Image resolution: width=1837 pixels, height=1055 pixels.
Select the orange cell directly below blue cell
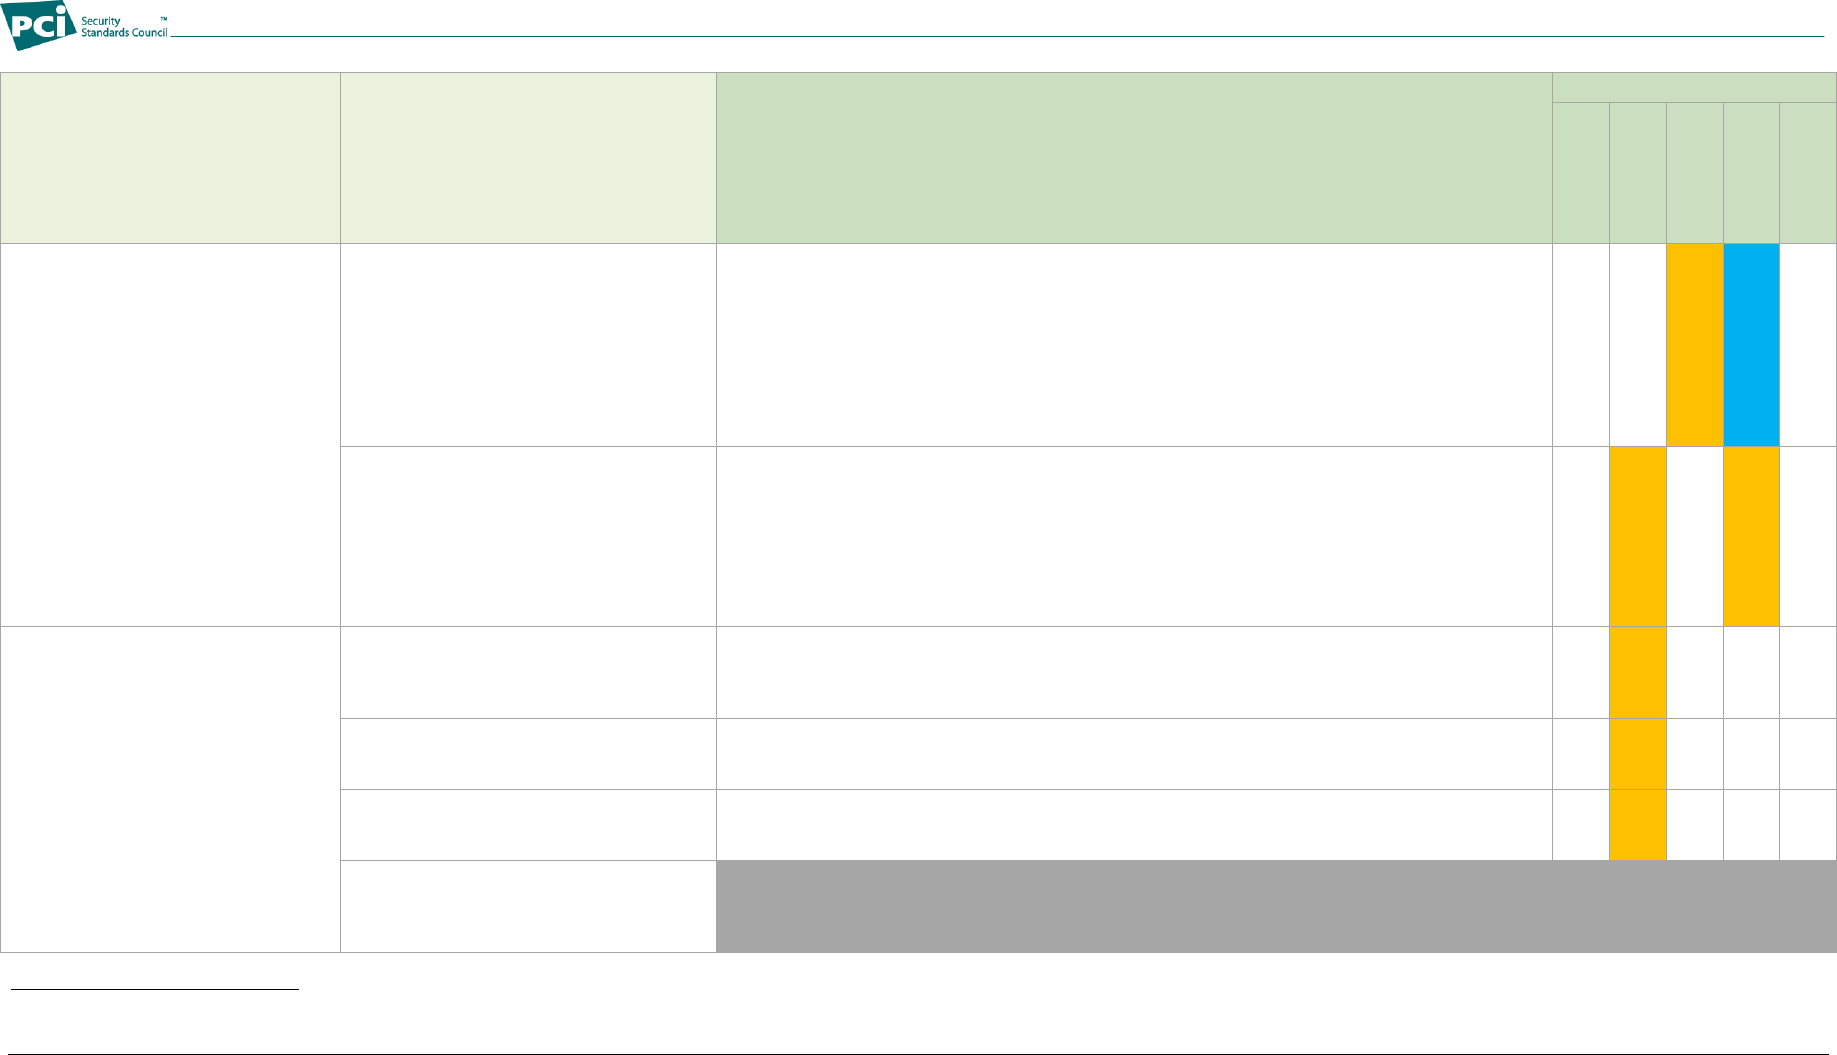(1751, 536)
